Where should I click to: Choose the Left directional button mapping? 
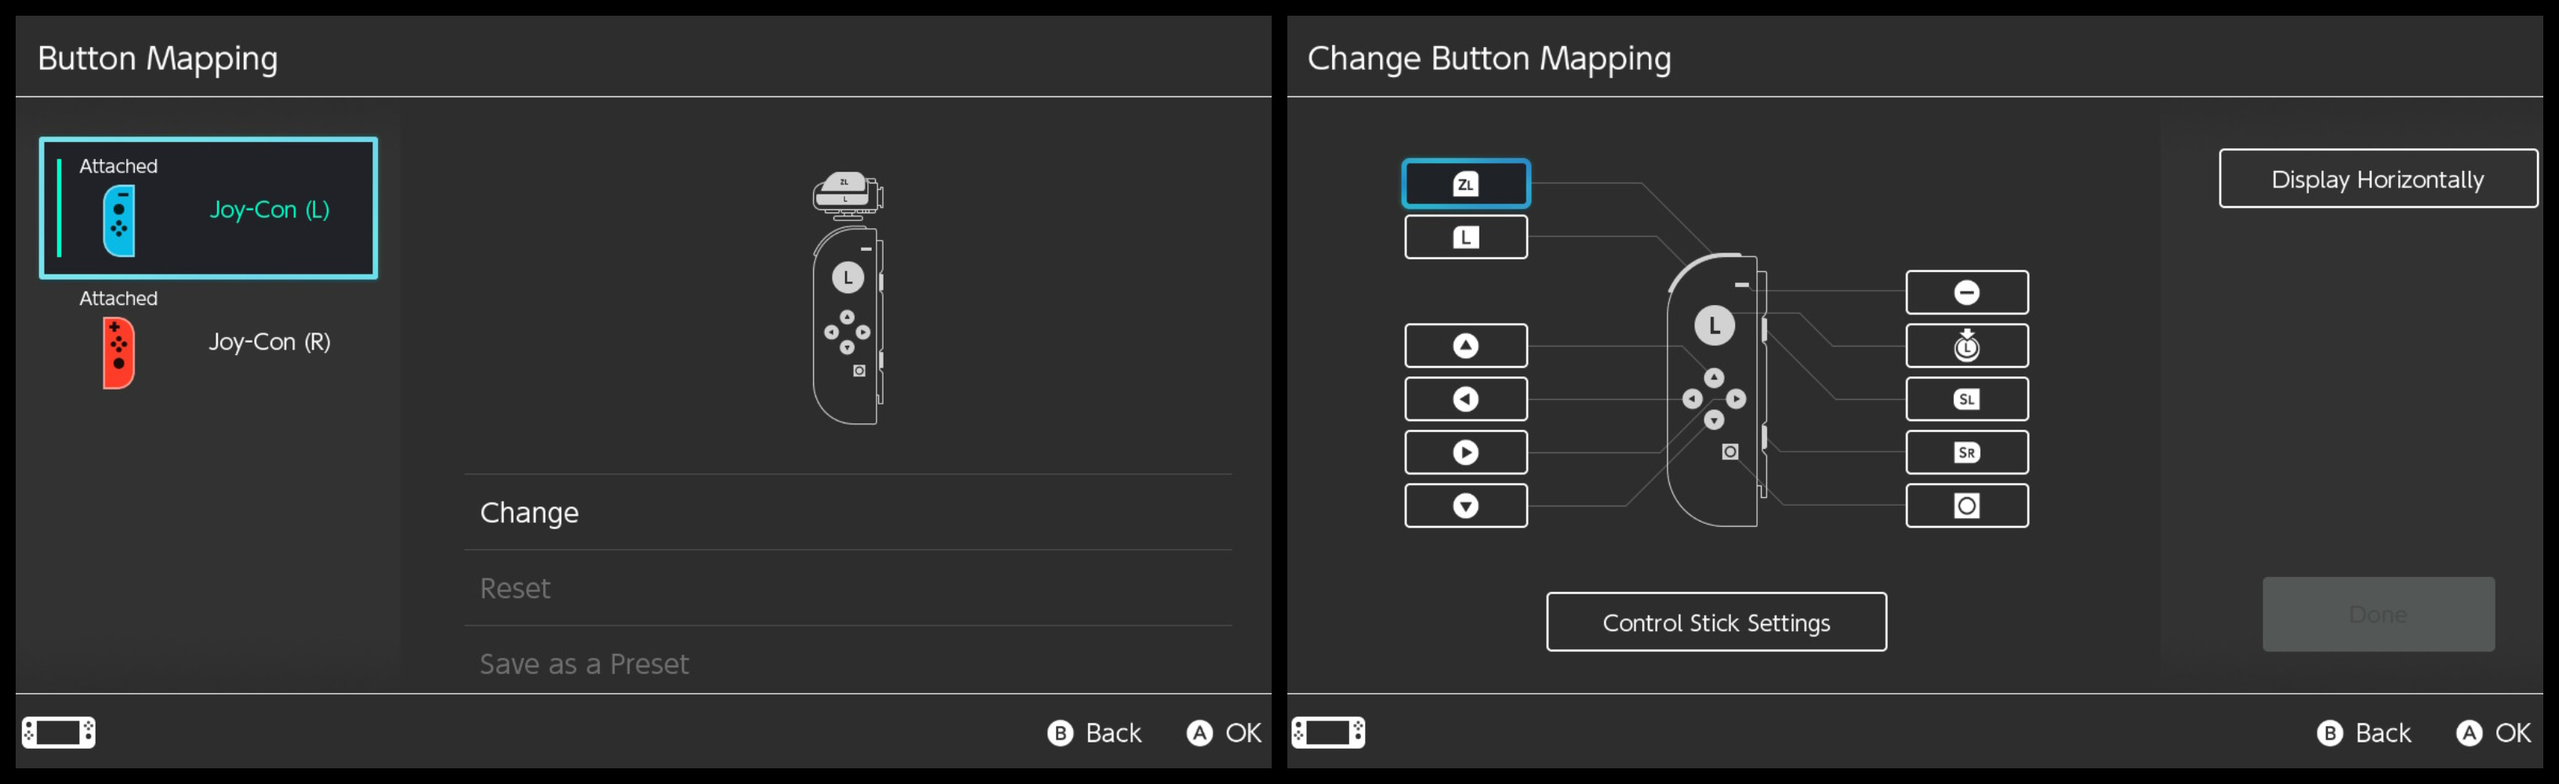[1465, 399]
